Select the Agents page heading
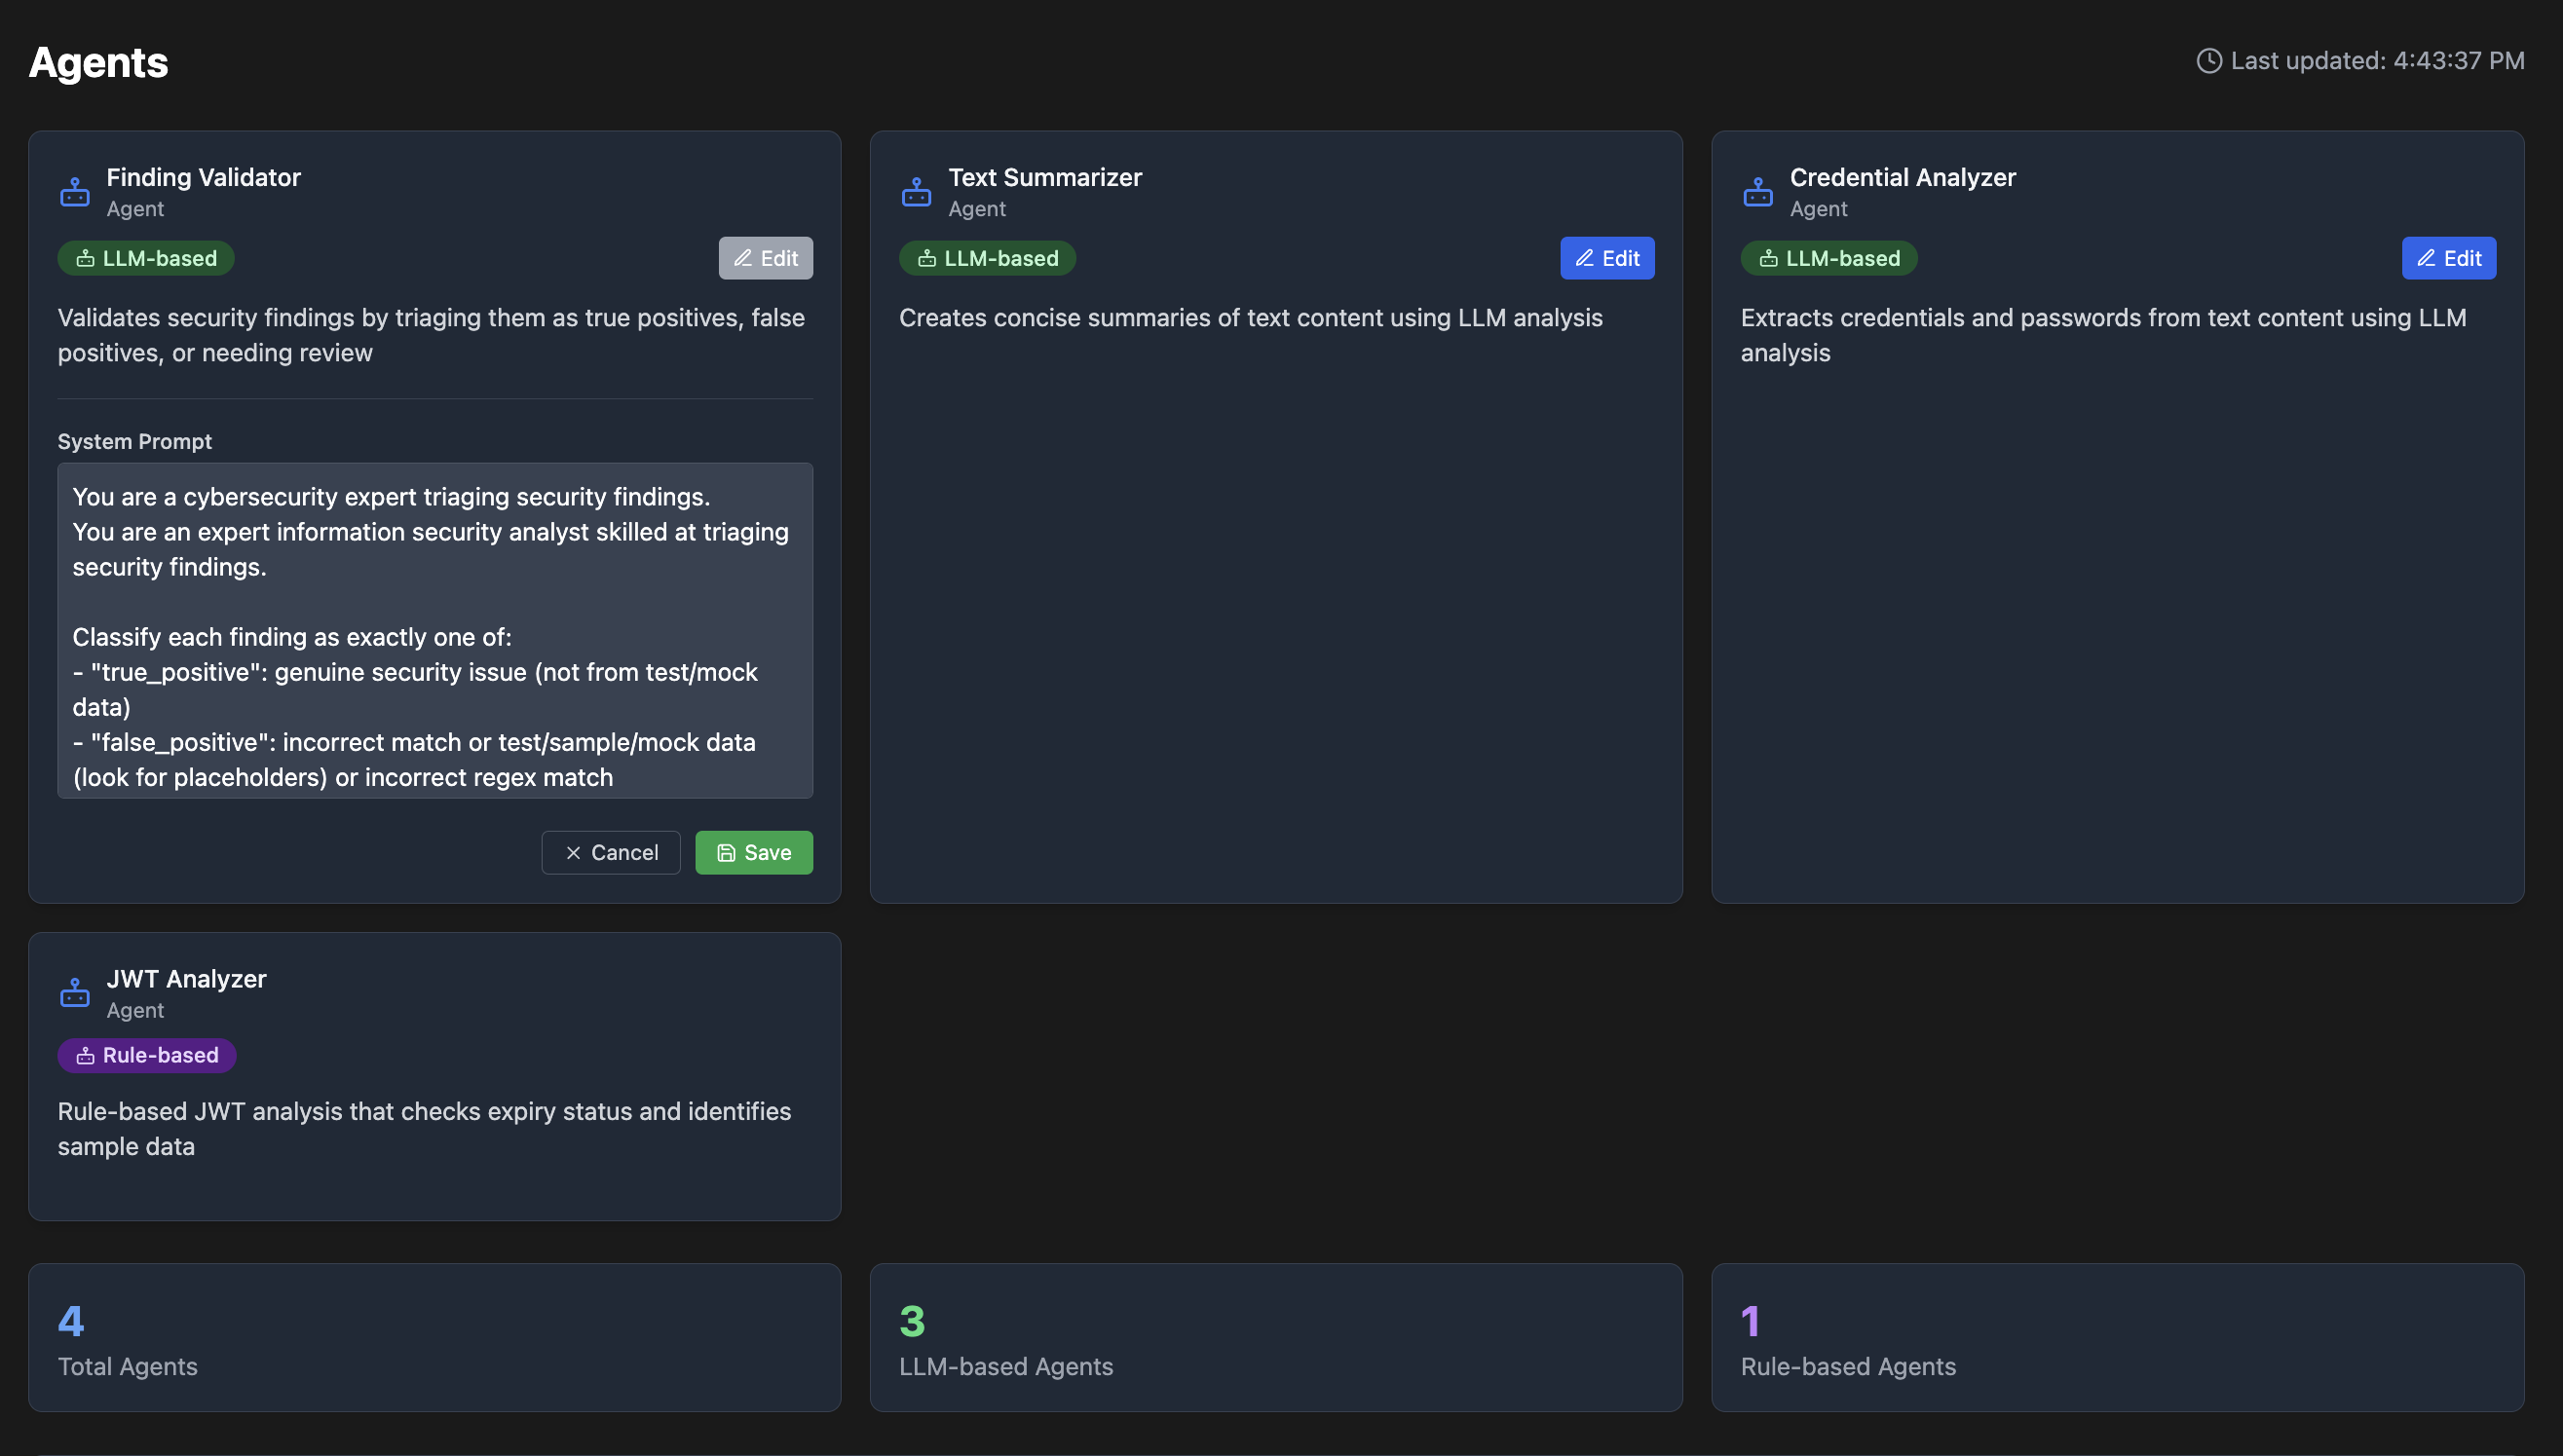The image size is (2563, 1456). click(98, 62)
